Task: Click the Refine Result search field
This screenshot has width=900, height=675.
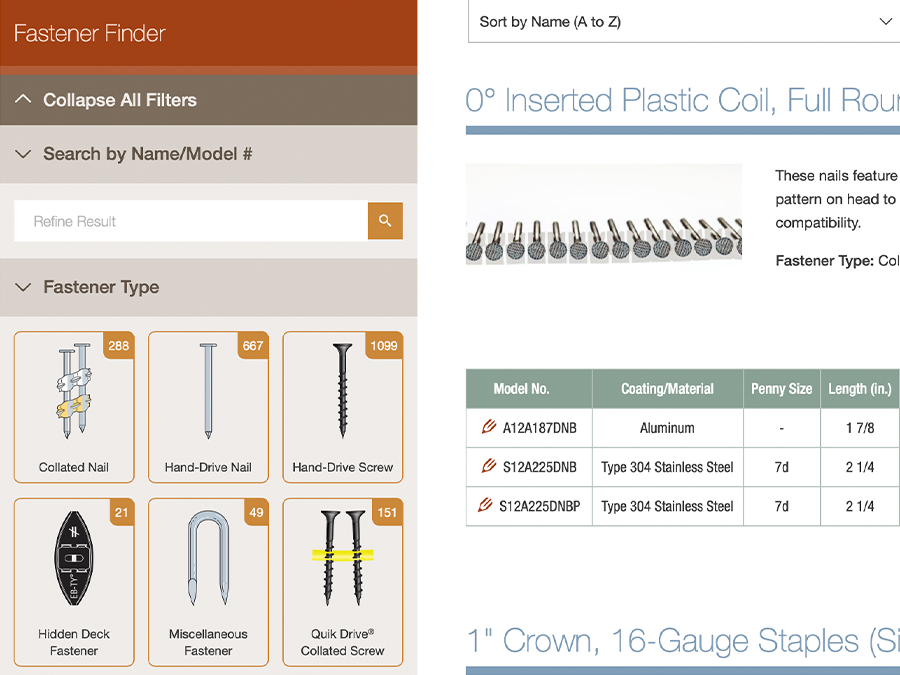Action: click(x=190, y=221)
